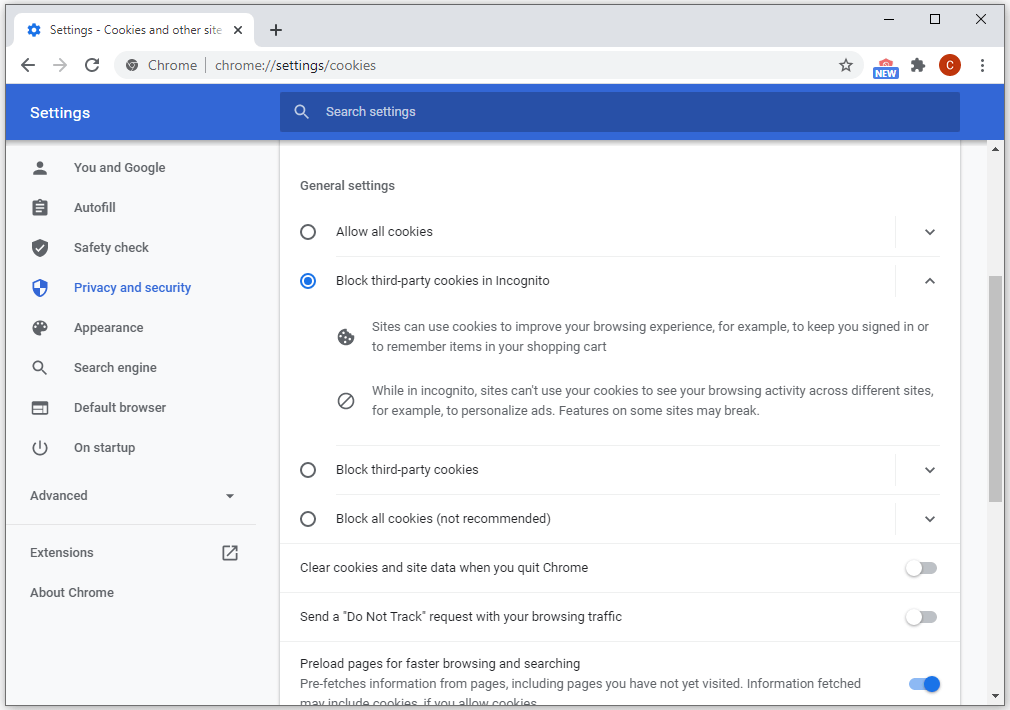Disable Preload pages for faster browsing switch
Screen dimensions: 1010x710
coord(924,684)
